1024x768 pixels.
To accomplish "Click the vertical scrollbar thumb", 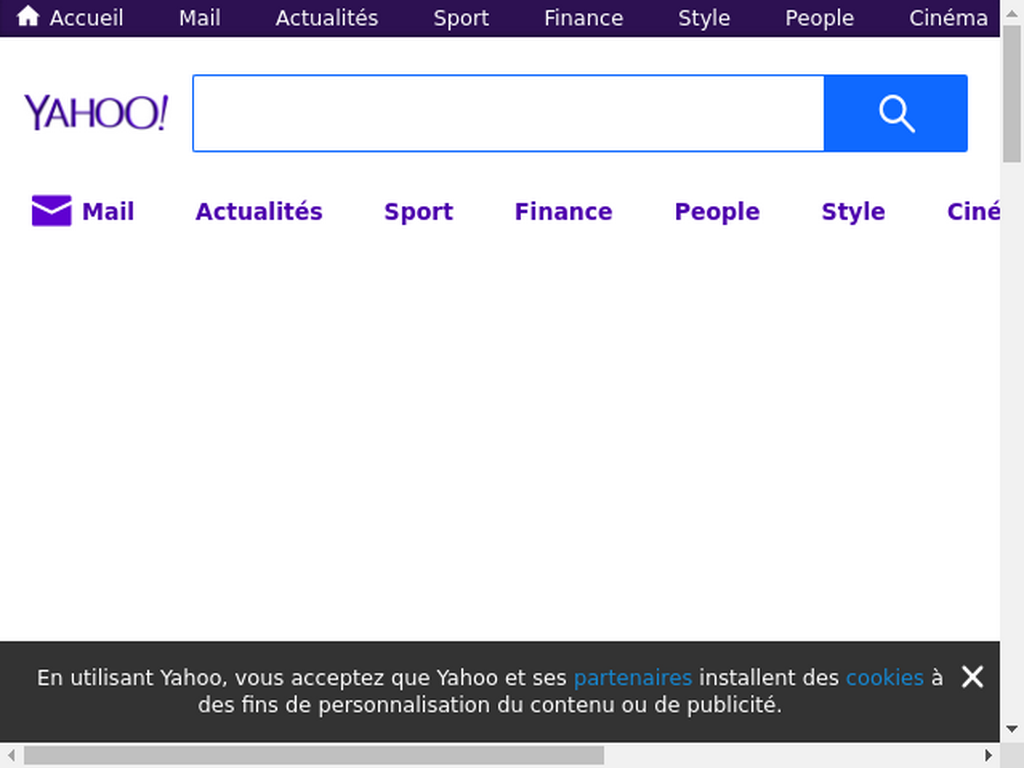I will coord(1012,93).
